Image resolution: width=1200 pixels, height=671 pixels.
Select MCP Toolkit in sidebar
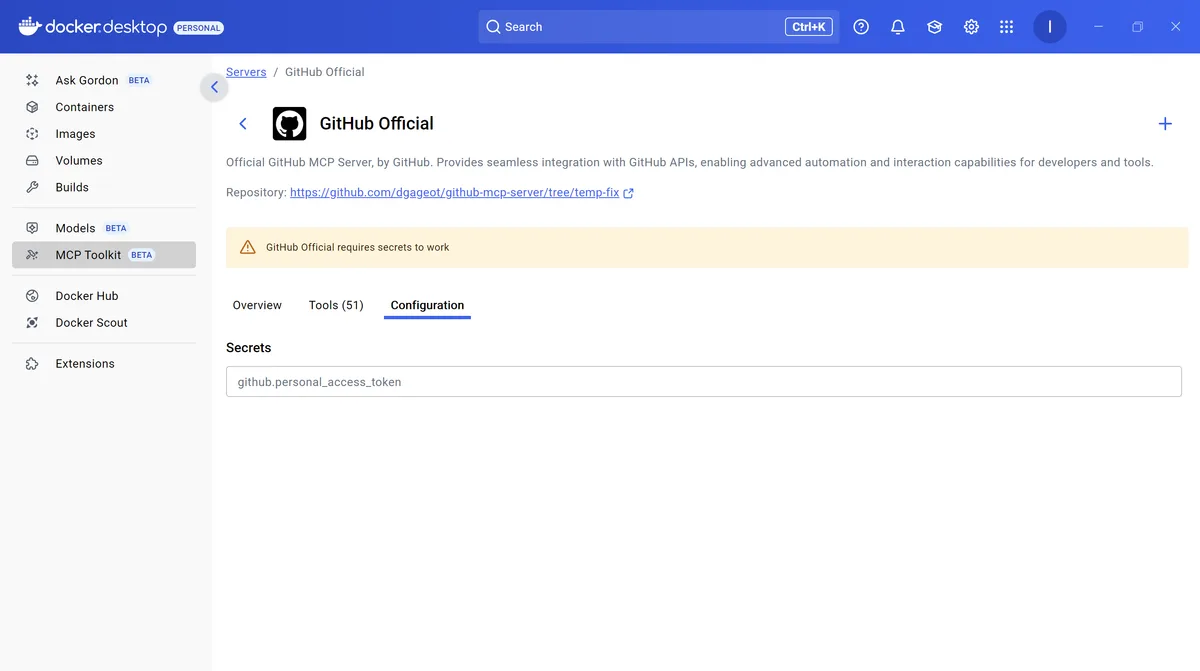104,255
